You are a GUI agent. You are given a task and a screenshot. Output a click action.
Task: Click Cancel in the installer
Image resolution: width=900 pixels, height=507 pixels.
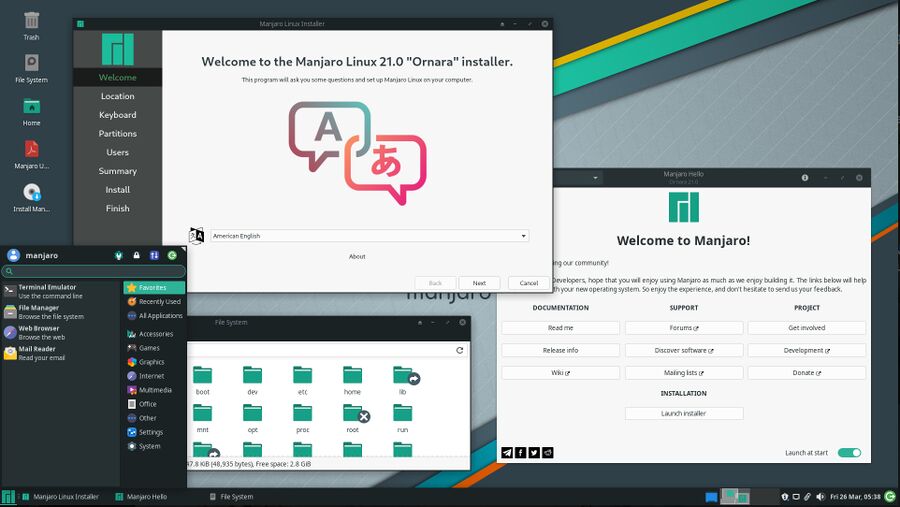tap(529, 283)
